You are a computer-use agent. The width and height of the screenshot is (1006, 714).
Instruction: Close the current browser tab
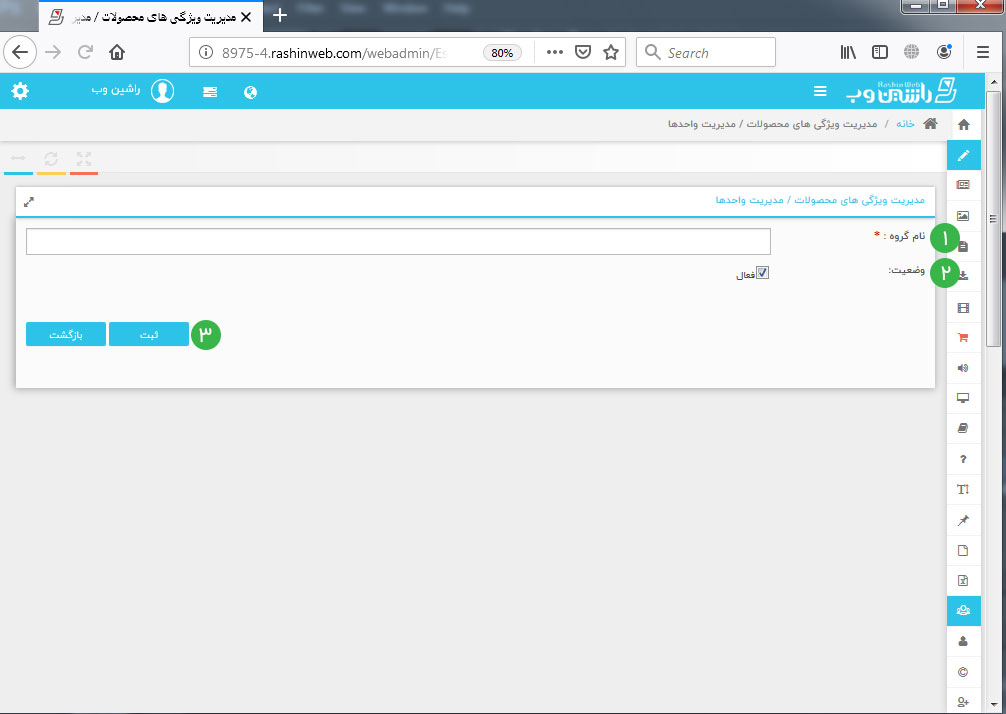click(x=246, y=17)
